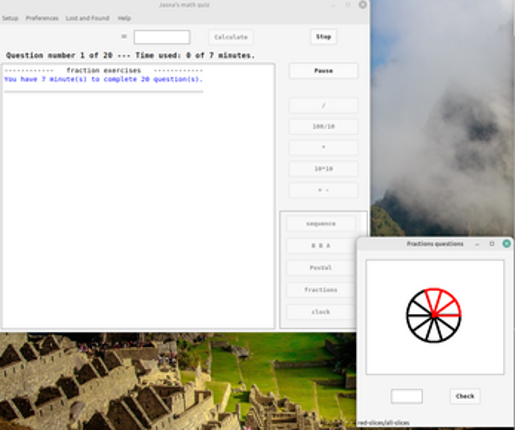Minimize the Fractions questions window

tap(477, 244)
